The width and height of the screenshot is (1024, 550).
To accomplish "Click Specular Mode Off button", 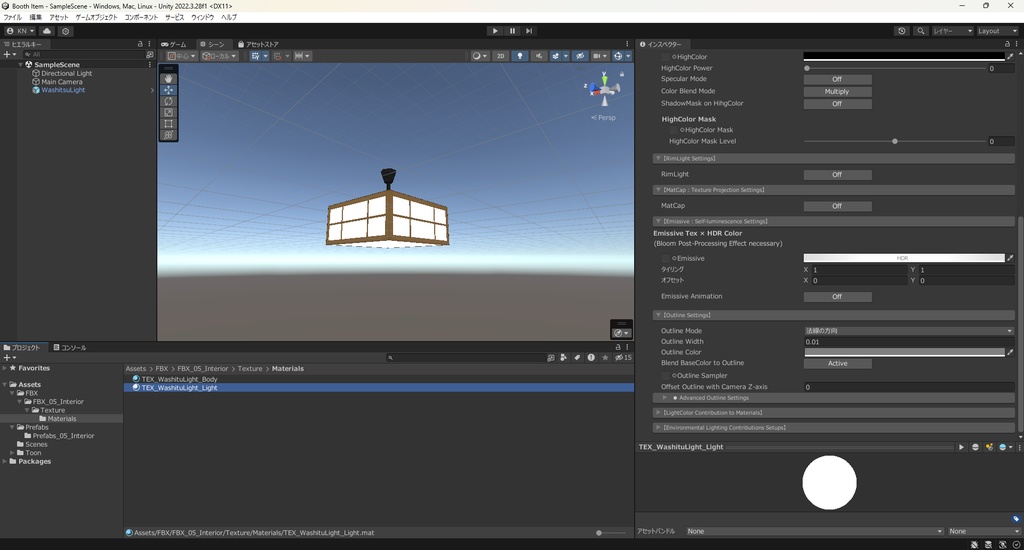I will [x=837, y=80].
